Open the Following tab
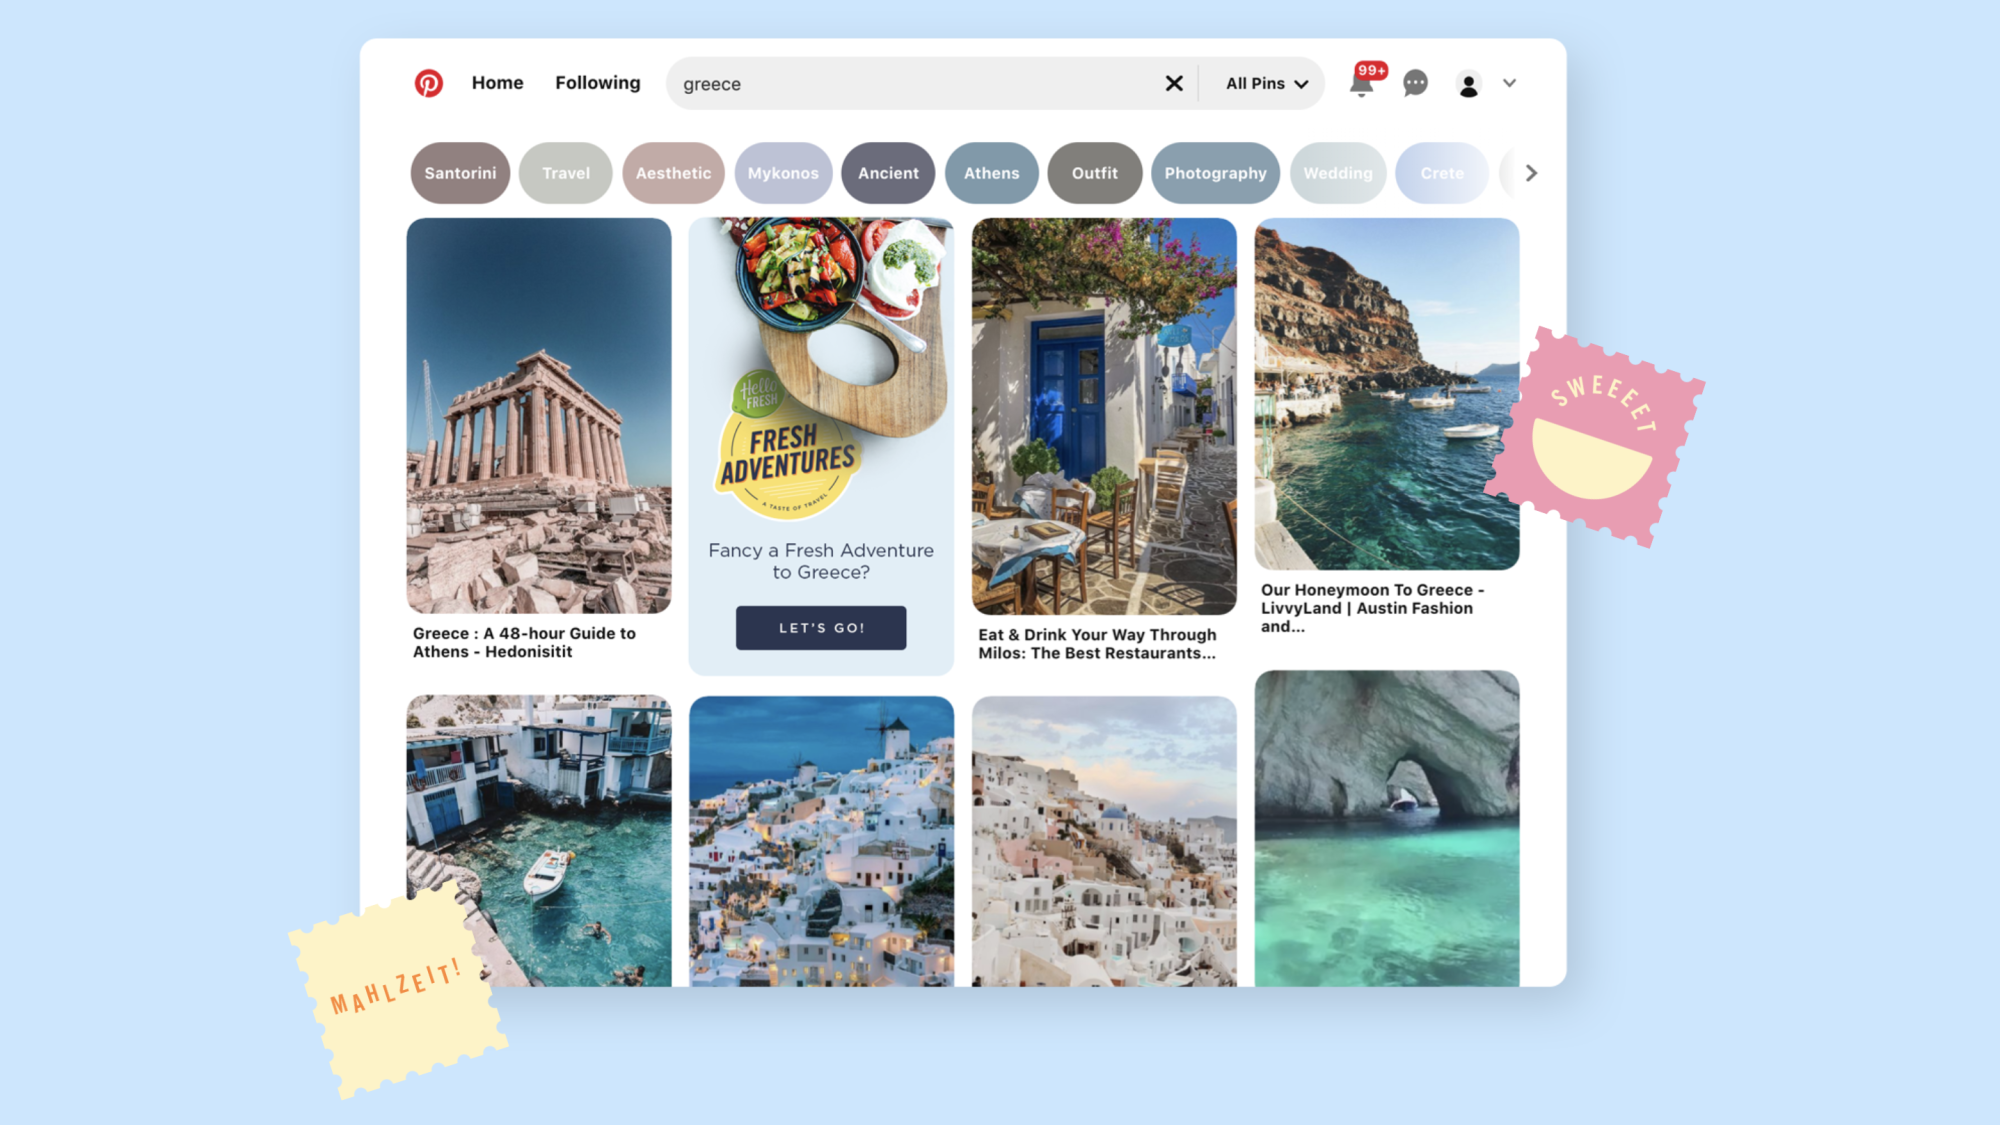 (x=598, y=83)
